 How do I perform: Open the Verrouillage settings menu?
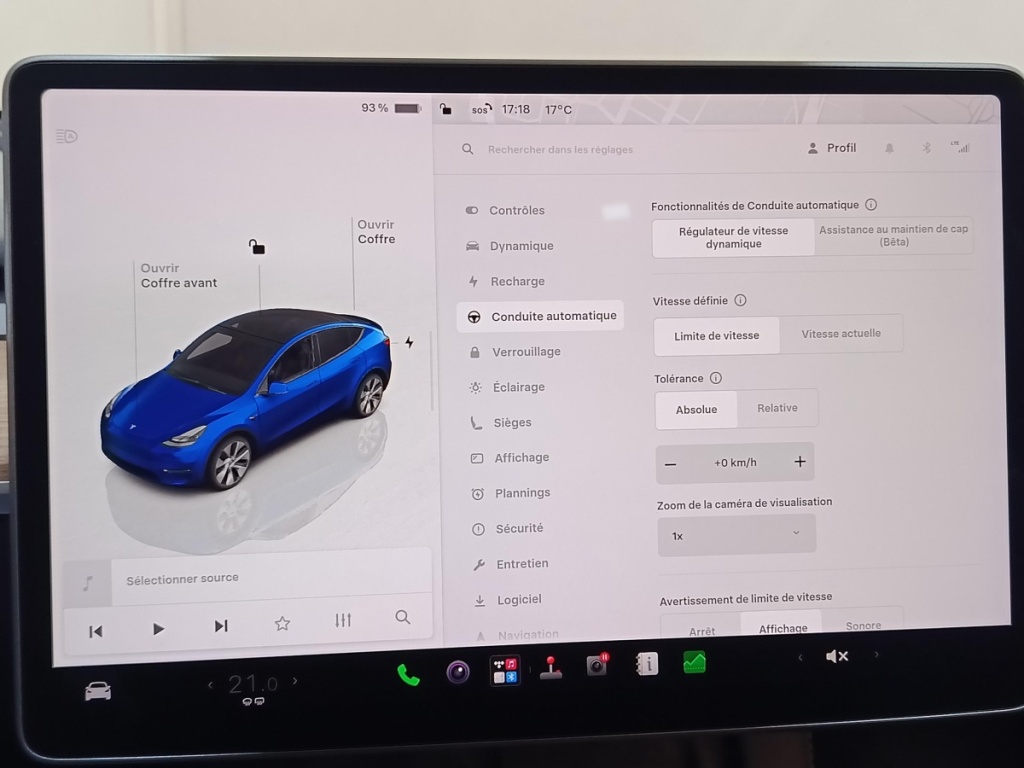point(515,352)
